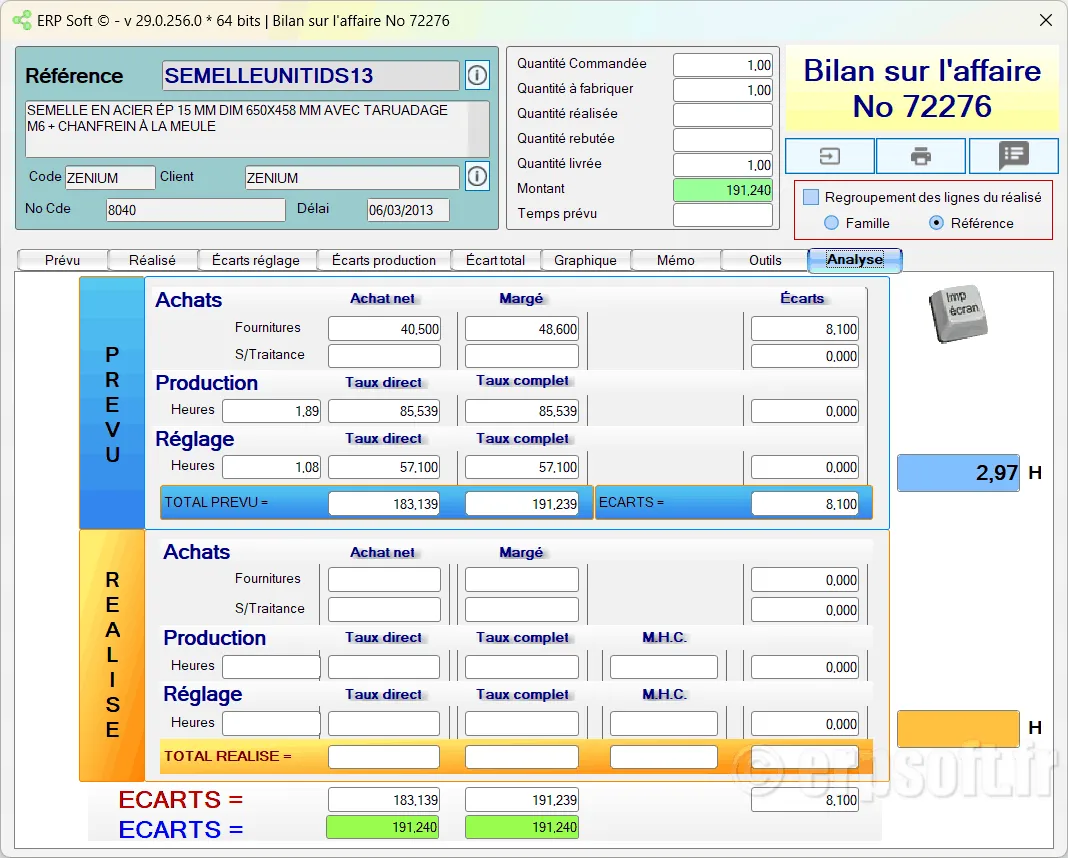Click the info icon beside the Client field
The height and width of the screenshot is (858, 1068).
[477, 177]
